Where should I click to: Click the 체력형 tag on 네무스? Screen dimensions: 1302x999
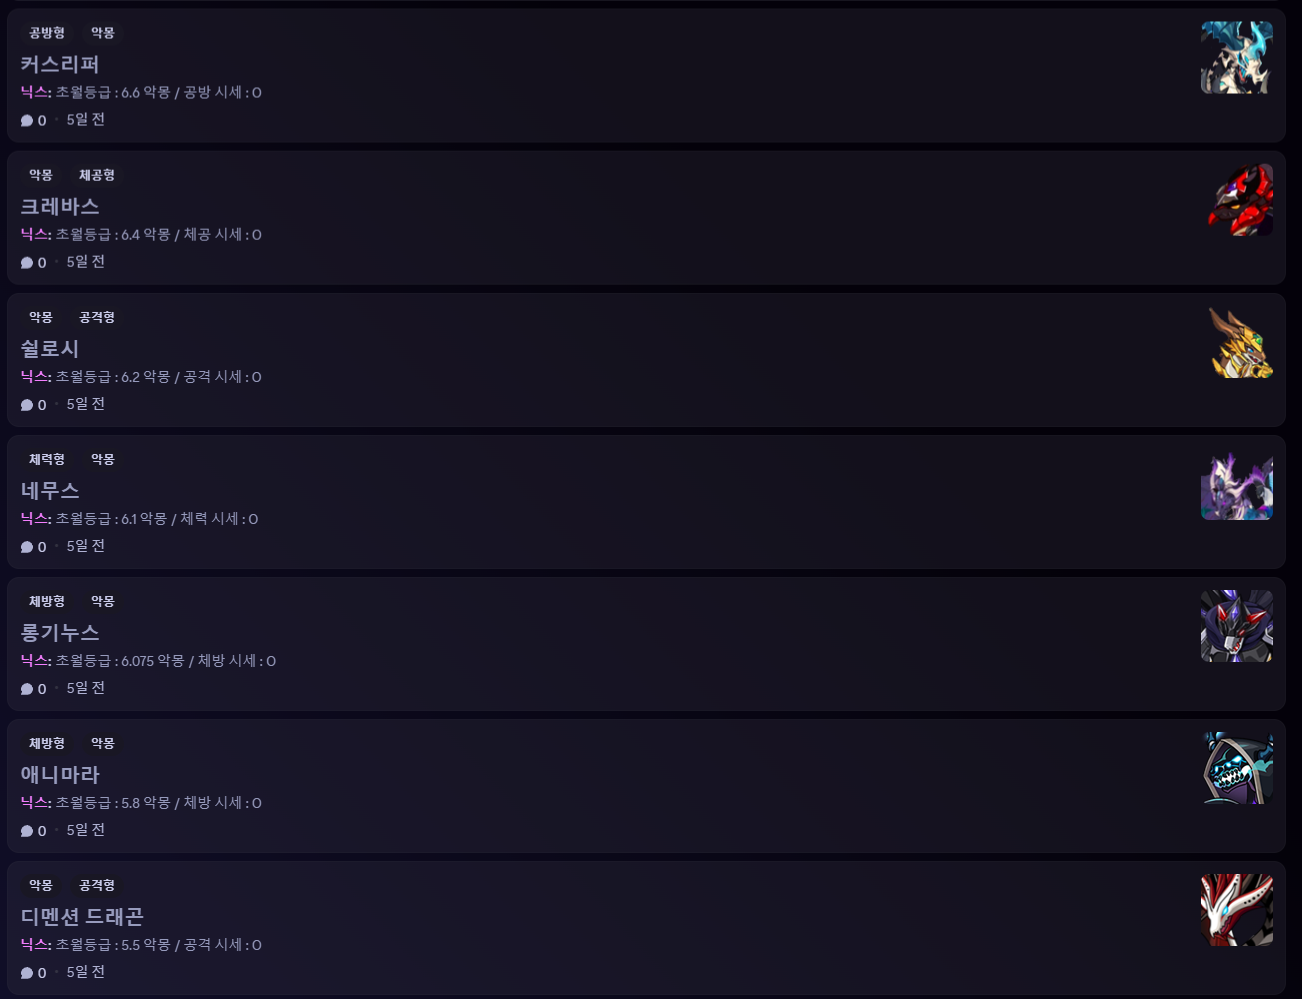(x=47, y=459)
